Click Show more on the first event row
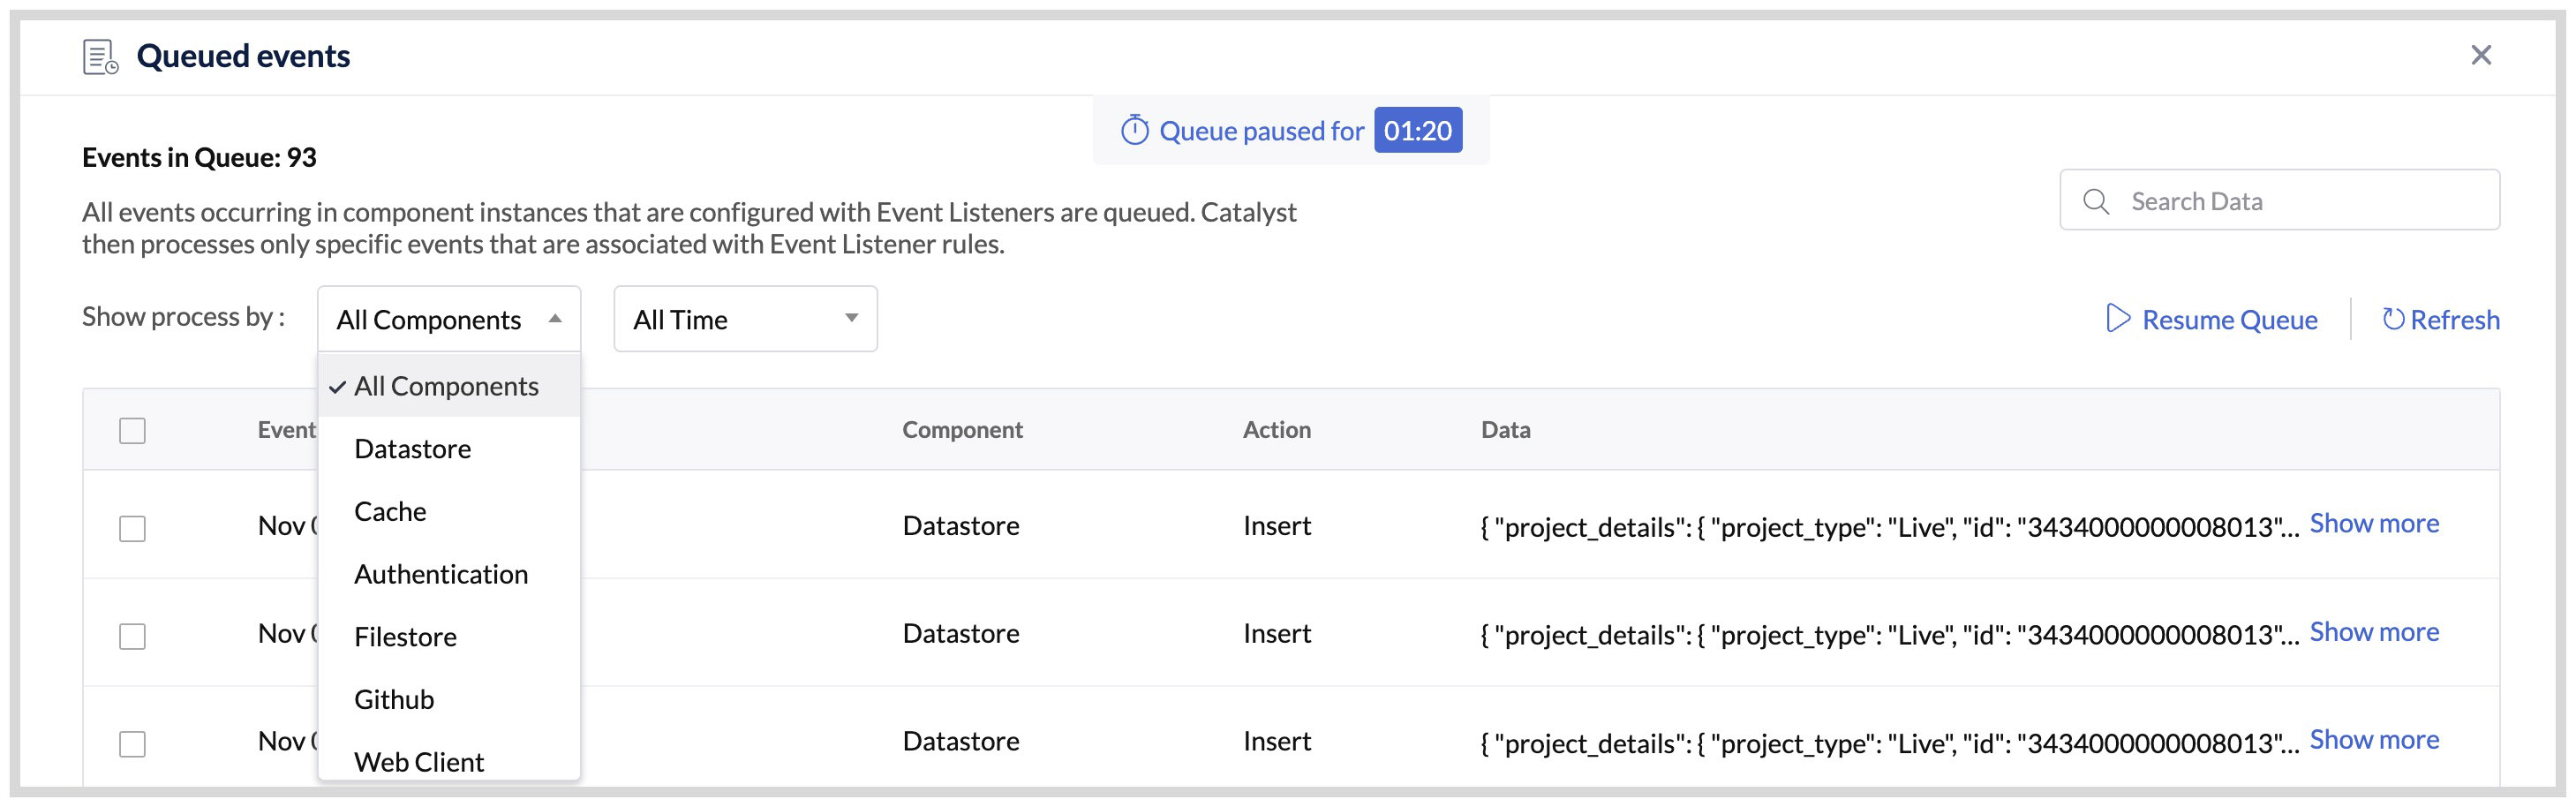This screenshot has height=807, width=2576. click(2374, 522)
